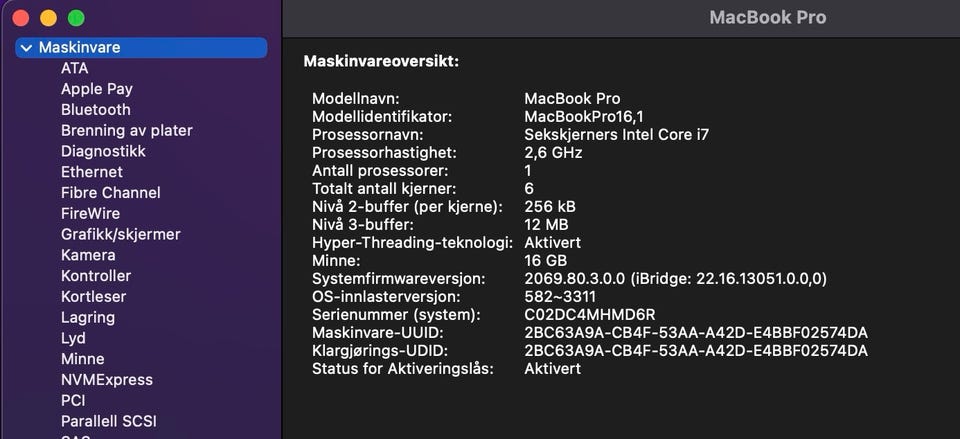Select Bluetooth in the sidebar
The width and height of the screenshot is (960, 439).
(95, 110)
